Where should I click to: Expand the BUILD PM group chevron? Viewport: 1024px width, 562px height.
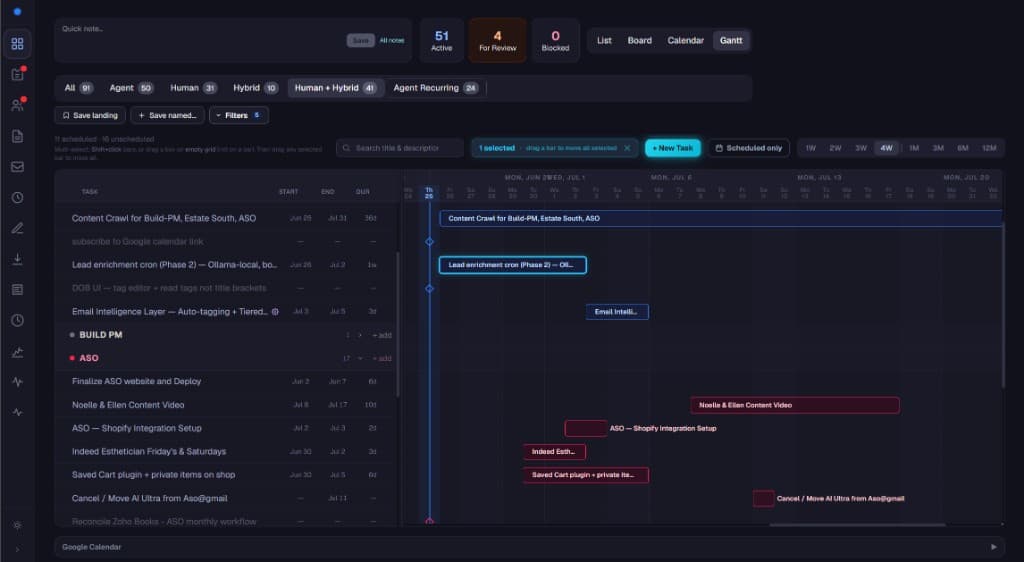[360, 335]
